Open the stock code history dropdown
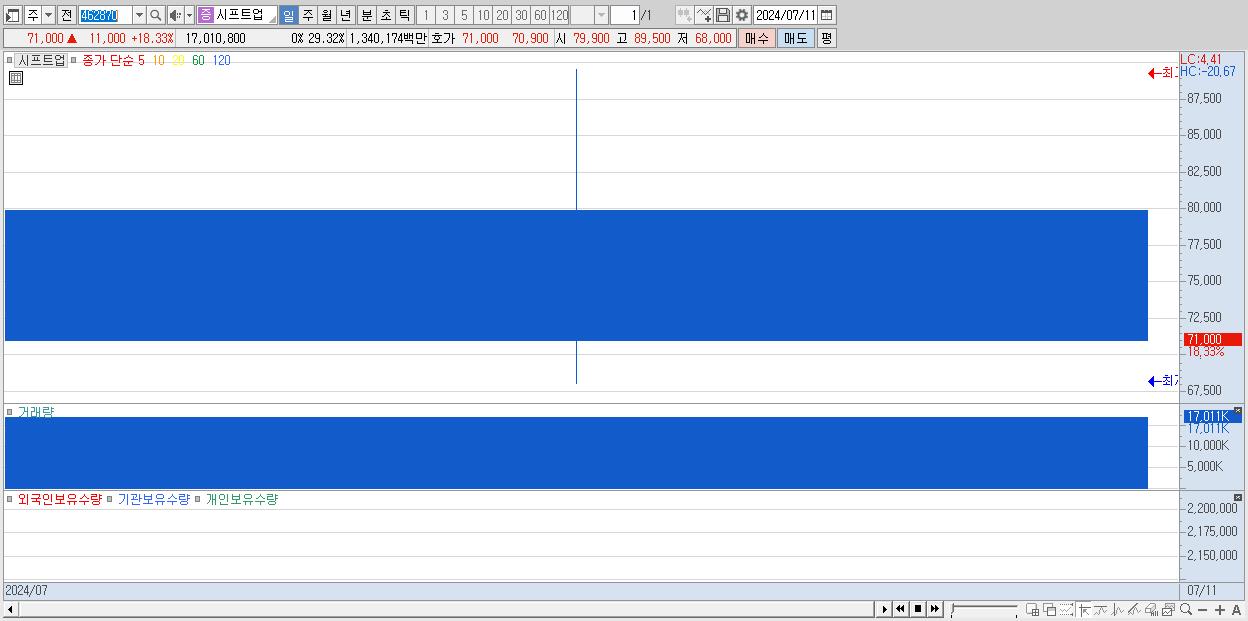This screenshot has width=1248, height=621. (139, 15)
